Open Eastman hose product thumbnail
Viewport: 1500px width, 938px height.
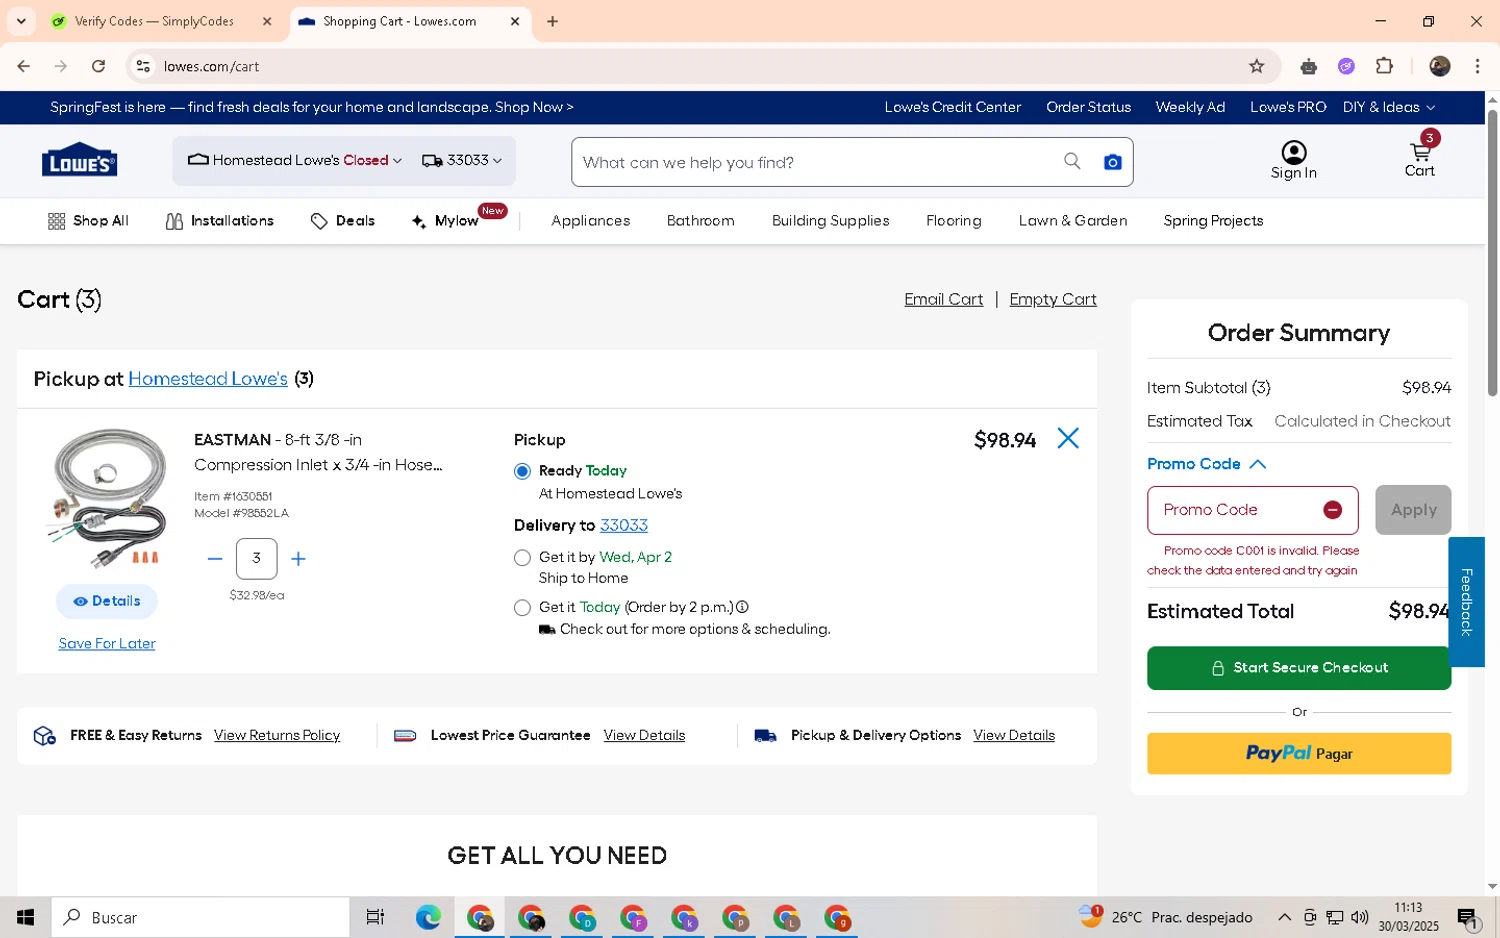(x=107, y=498)
